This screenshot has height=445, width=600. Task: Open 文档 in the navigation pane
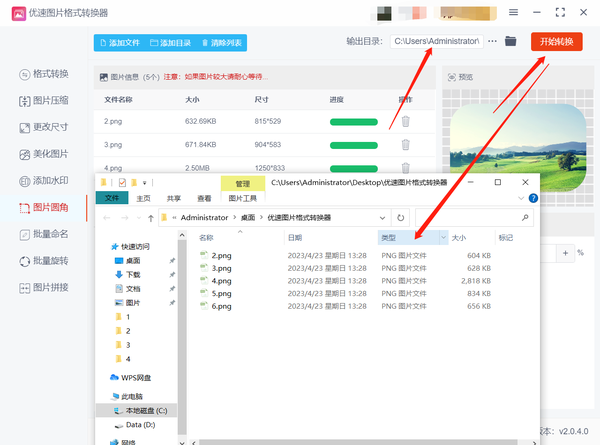coord(128,289)
